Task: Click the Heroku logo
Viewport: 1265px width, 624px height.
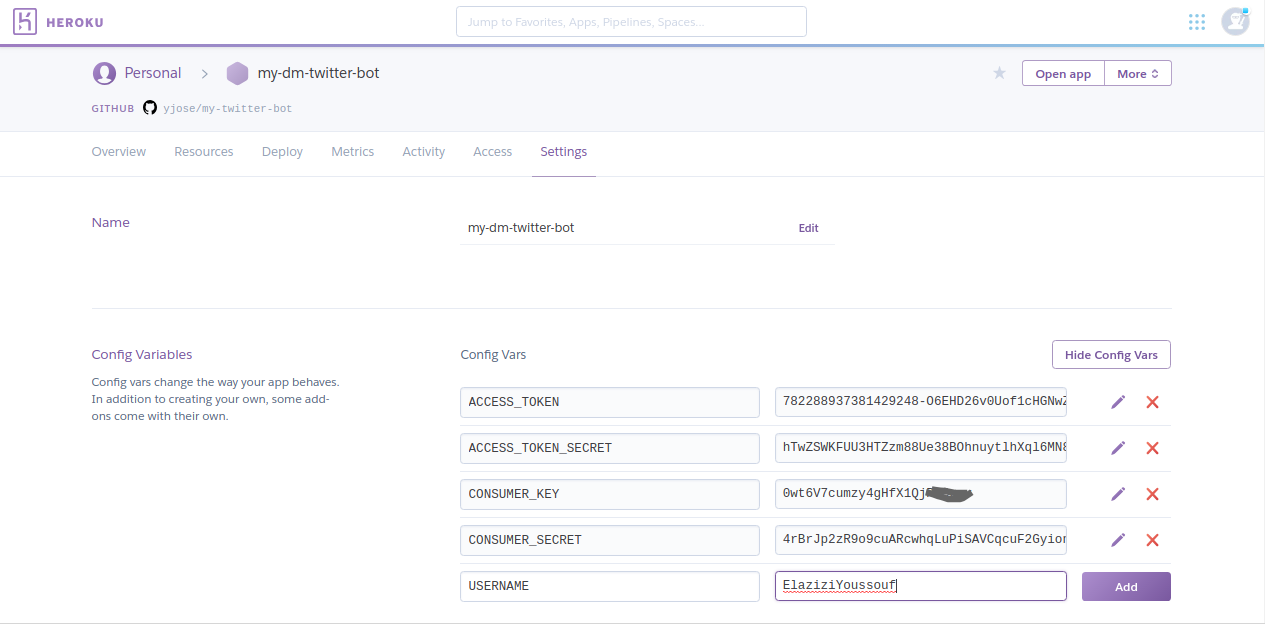Action: [x=24, y=20]
